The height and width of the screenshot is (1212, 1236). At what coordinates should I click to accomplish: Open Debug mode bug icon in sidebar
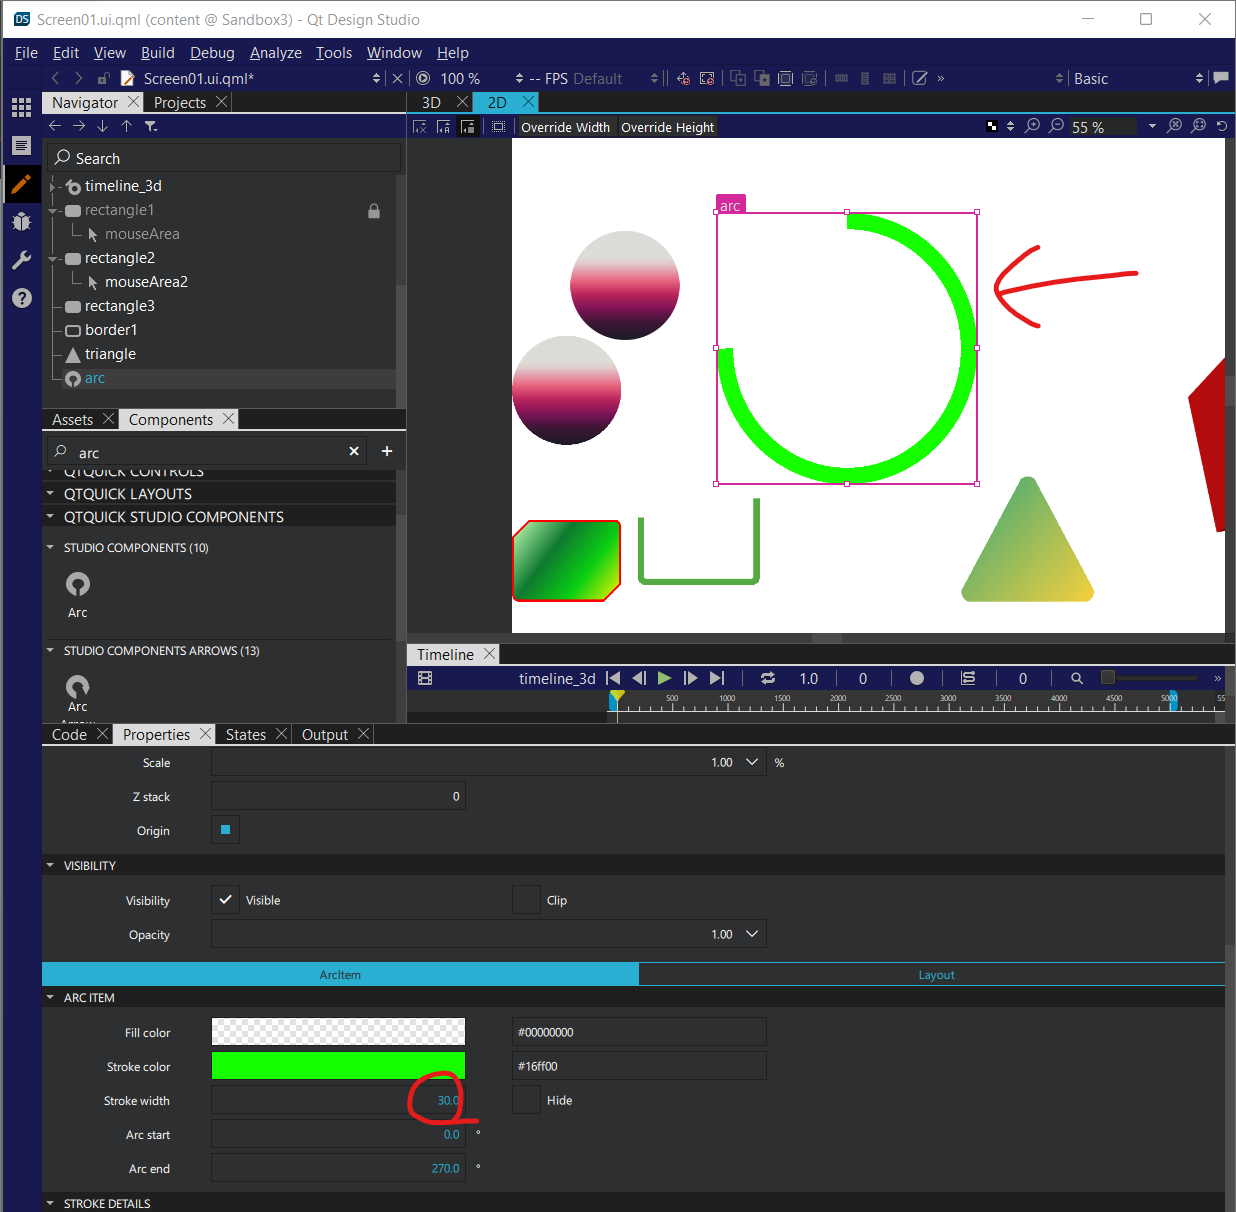(21, 221)
